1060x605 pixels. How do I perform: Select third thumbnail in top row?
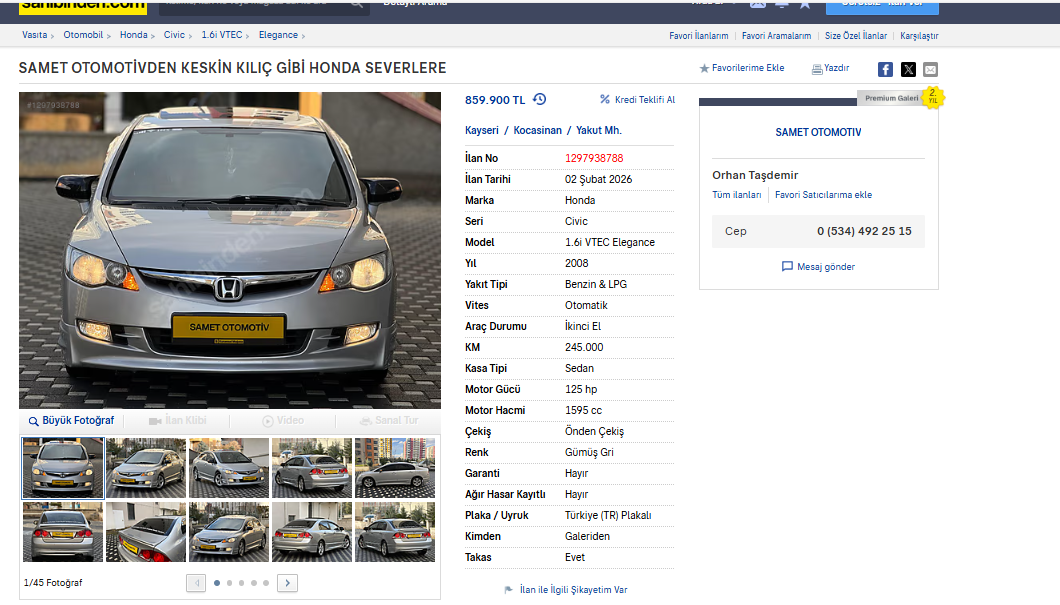click(229, 468)
